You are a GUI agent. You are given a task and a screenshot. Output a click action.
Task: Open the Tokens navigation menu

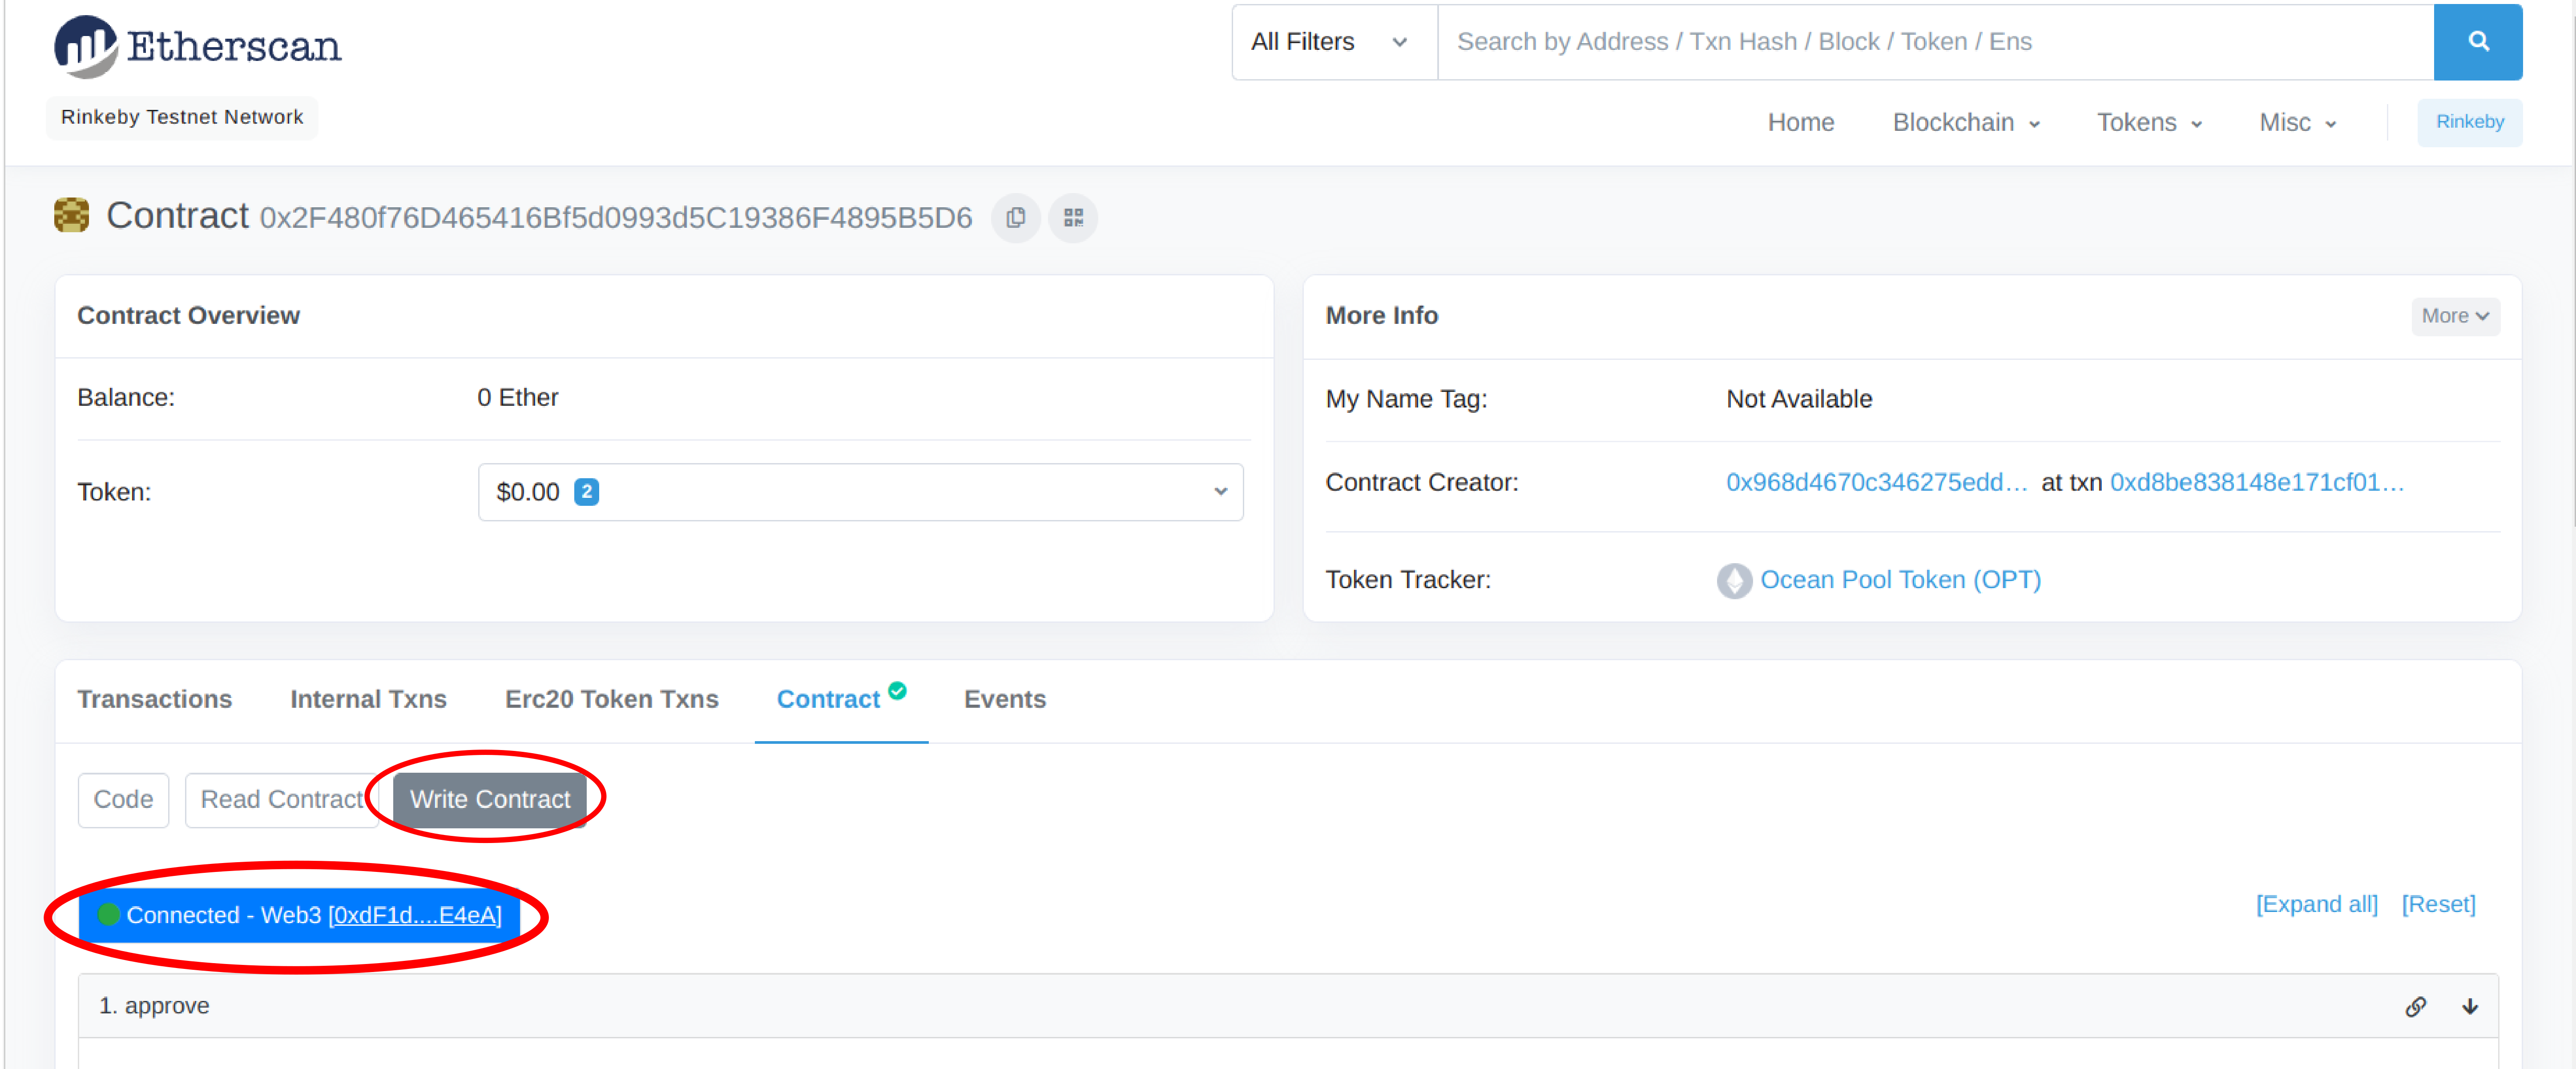click(x=2148, y=122)
